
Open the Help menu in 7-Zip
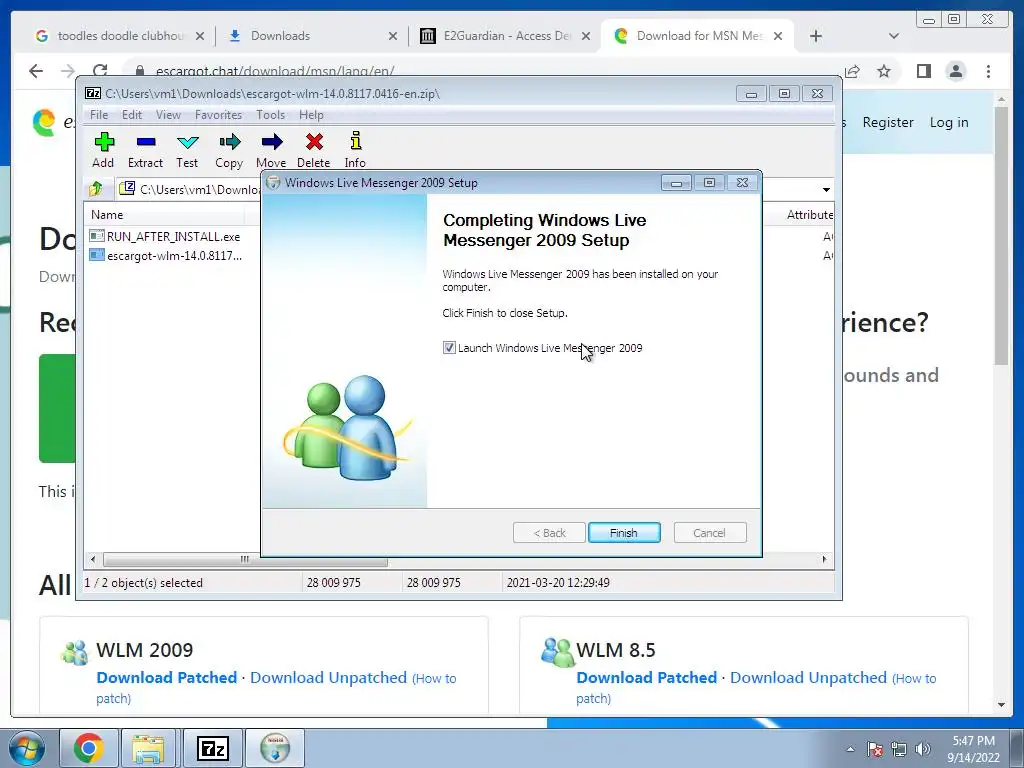point(312,115)
